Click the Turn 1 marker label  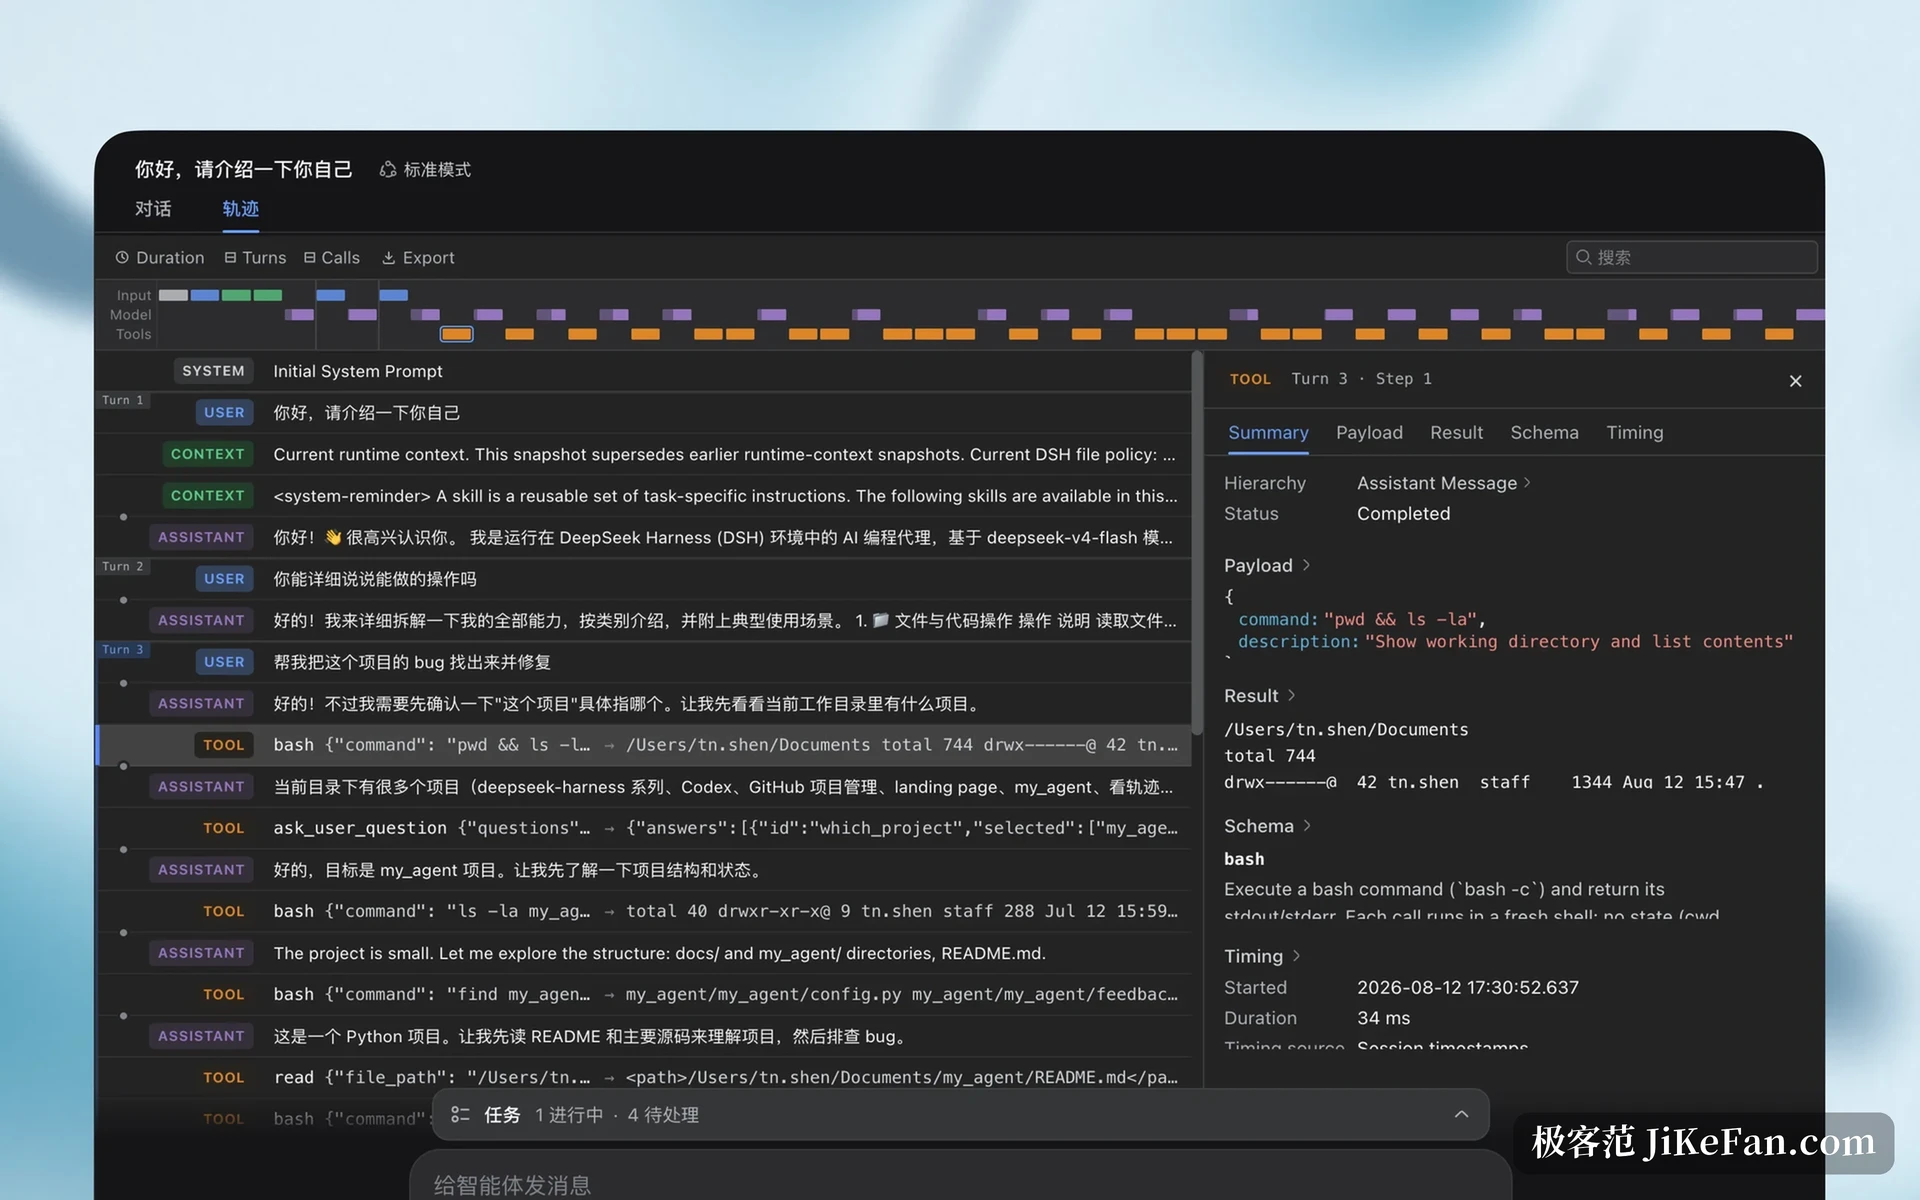pyautogui.click(x=122, y=400)
